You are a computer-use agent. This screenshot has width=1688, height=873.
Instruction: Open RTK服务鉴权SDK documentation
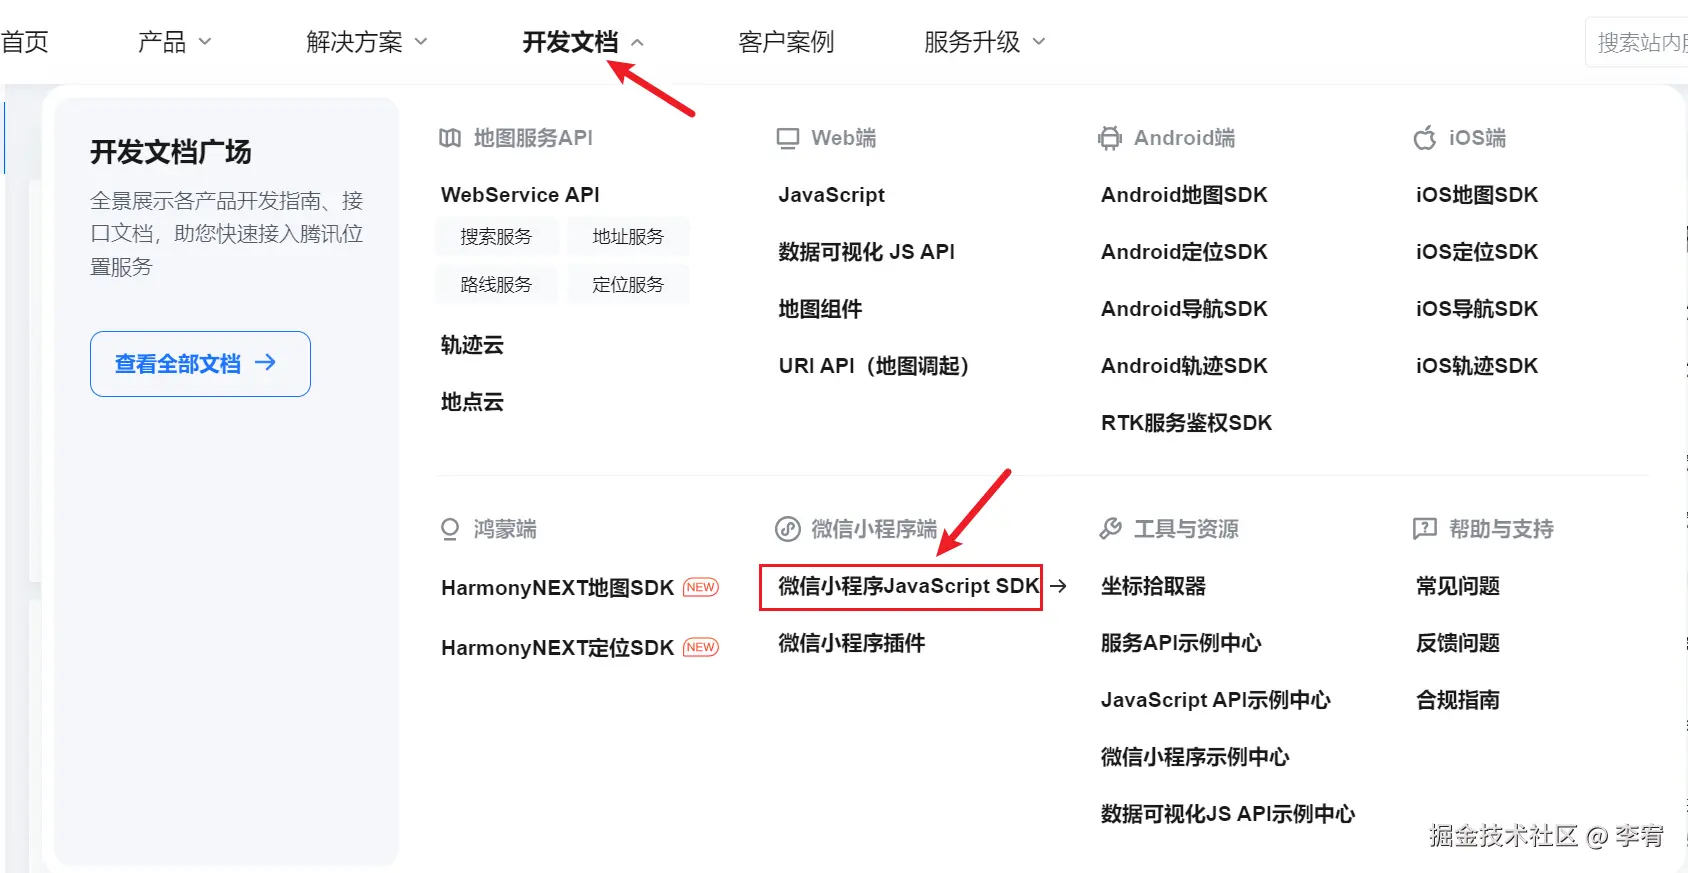tap(1186, 423)
